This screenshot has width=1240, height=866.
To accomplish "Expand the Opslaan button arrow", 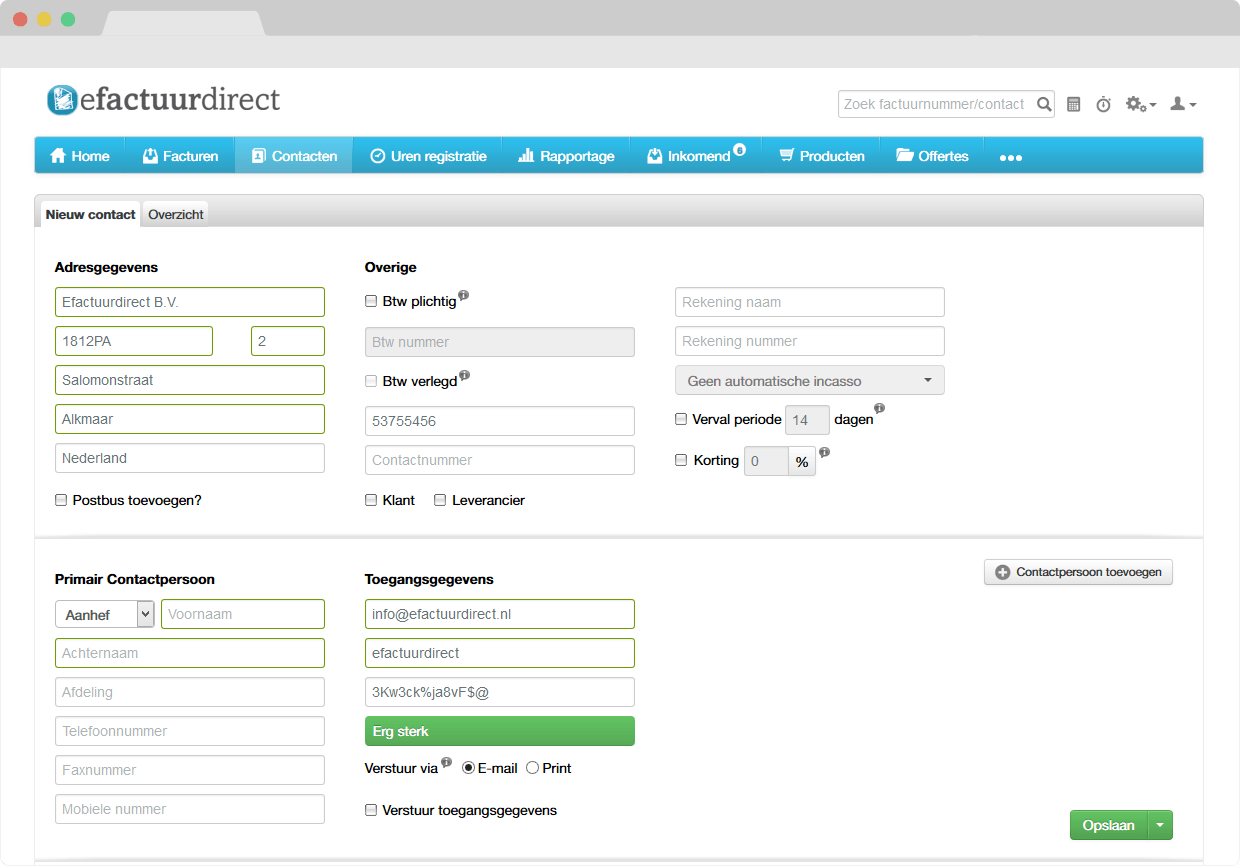I will click(x=1160, y=825).
